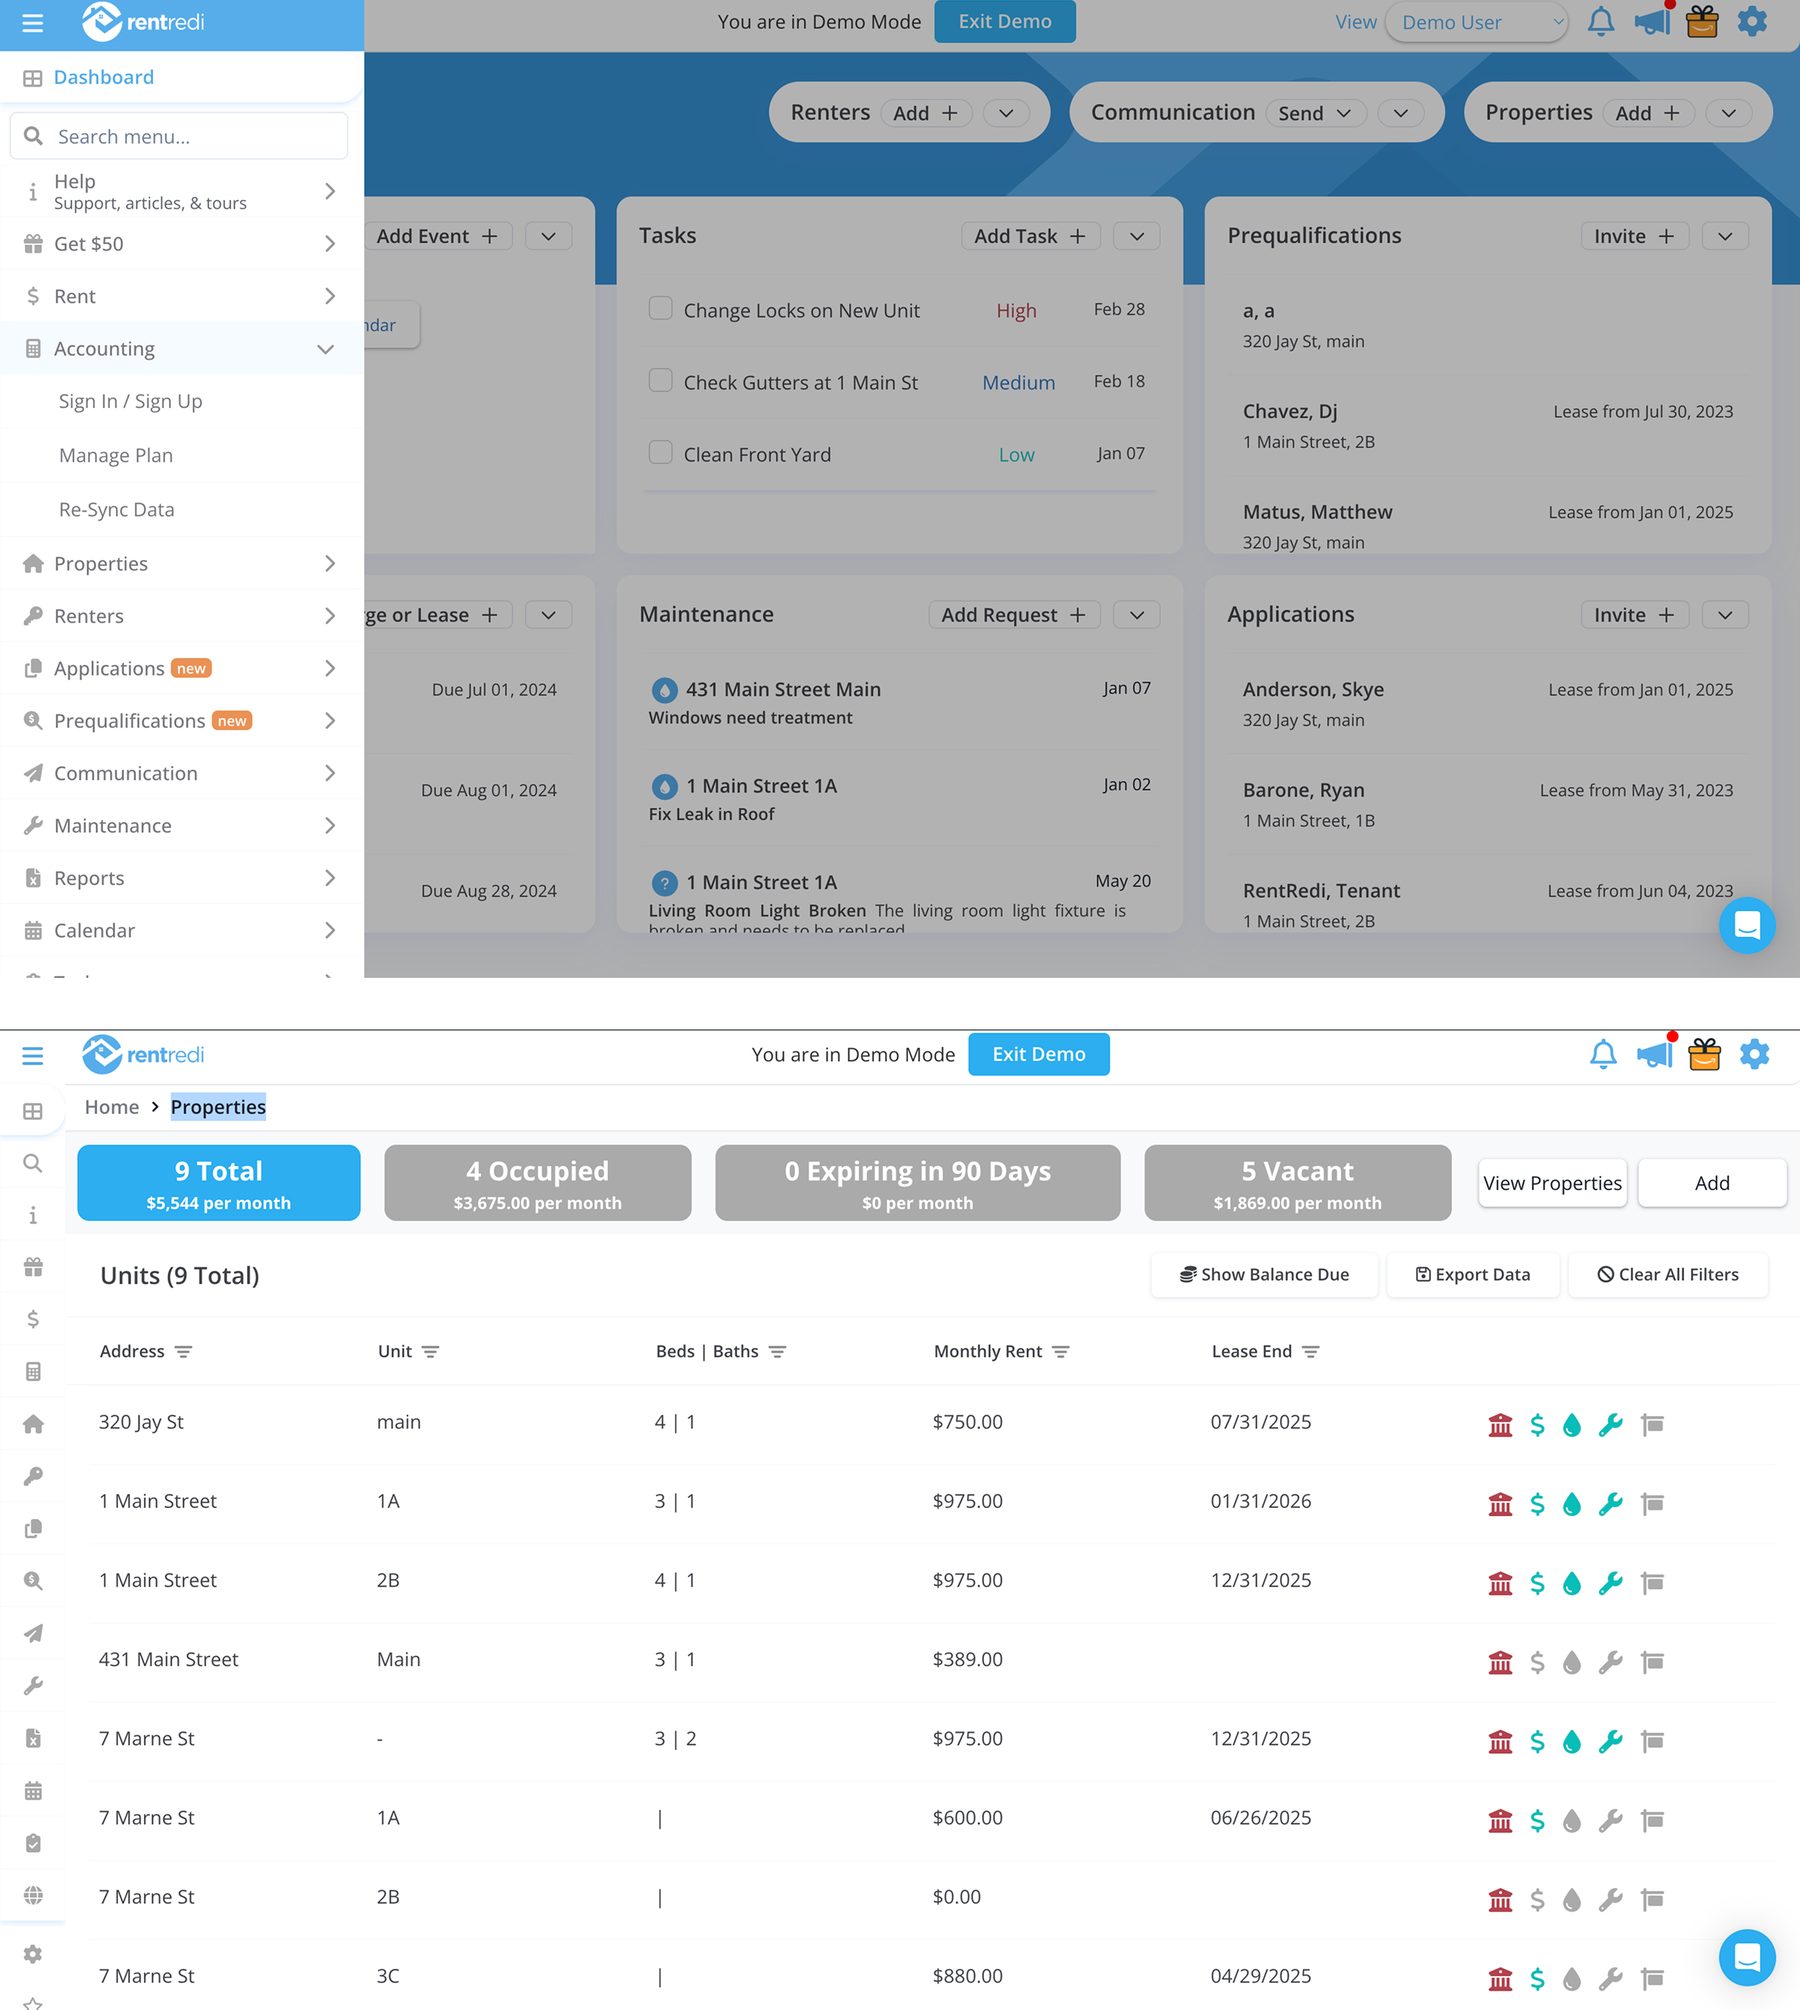Click the water drop icon for 1 Main Street 2B
This screenshot has height=2010, width=1800.
coord(1572,1583)
